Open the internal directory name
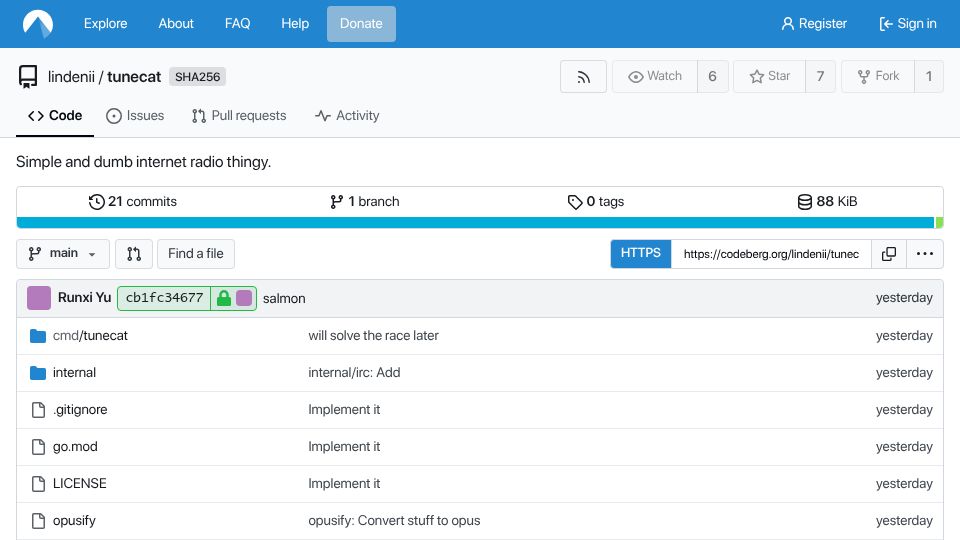 tap(74, 373)
